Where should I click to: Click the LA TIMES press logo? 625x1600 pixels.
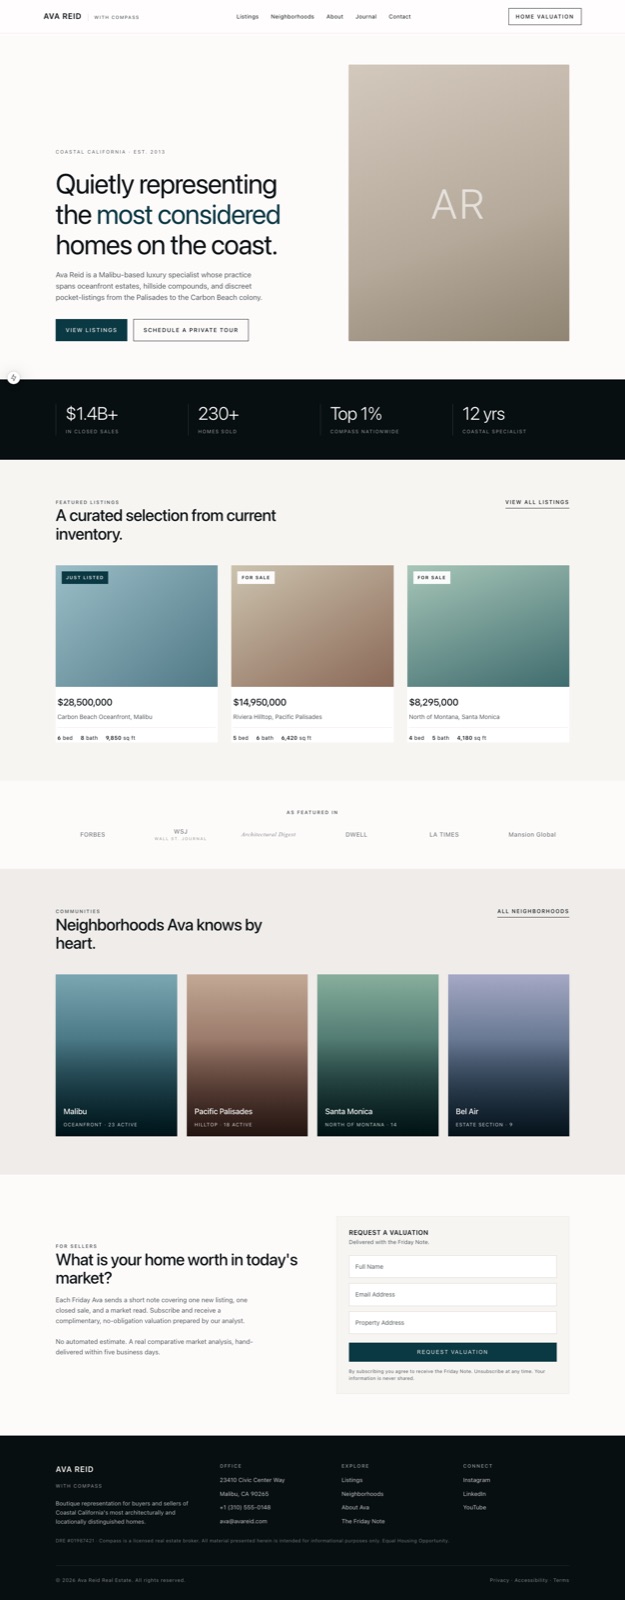pos(444,834)
